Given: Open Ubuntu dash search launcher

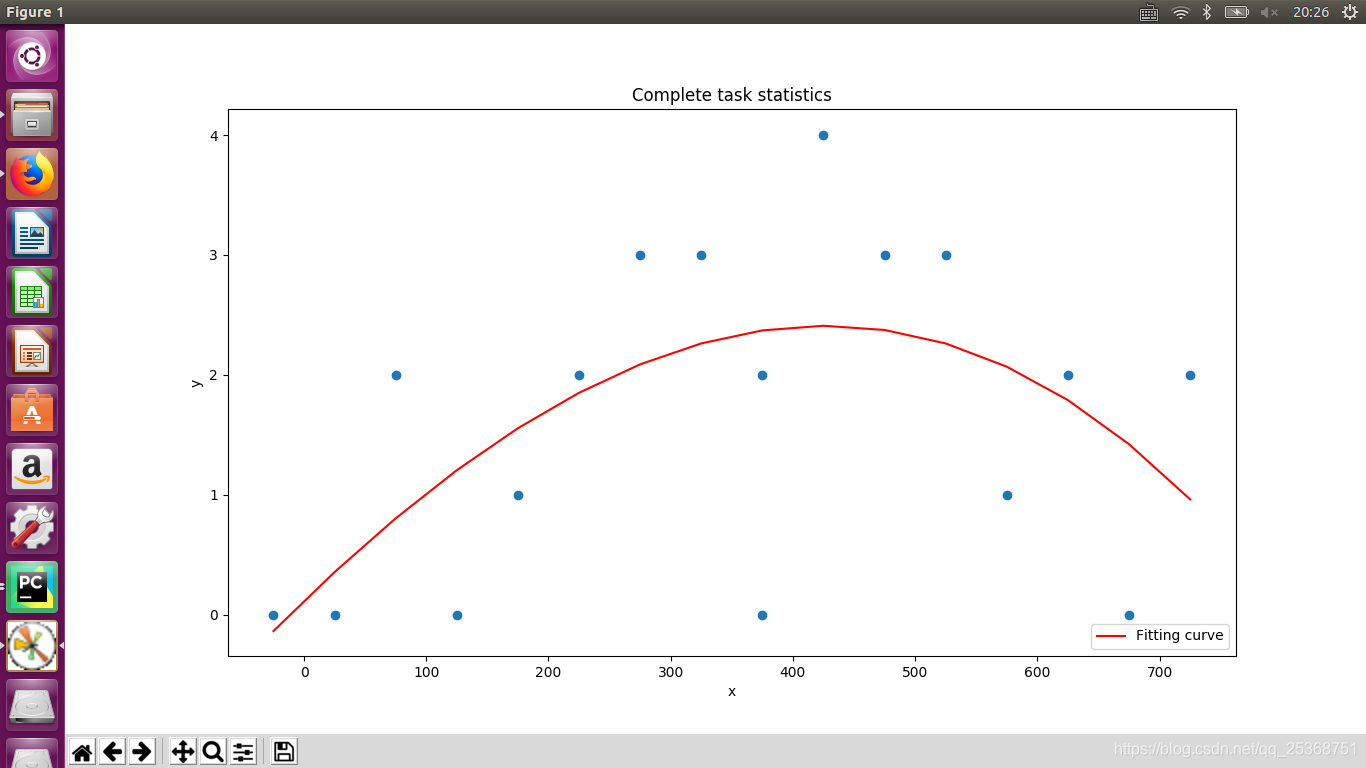Looking at the screenshot, I should (x=32, y=56).
